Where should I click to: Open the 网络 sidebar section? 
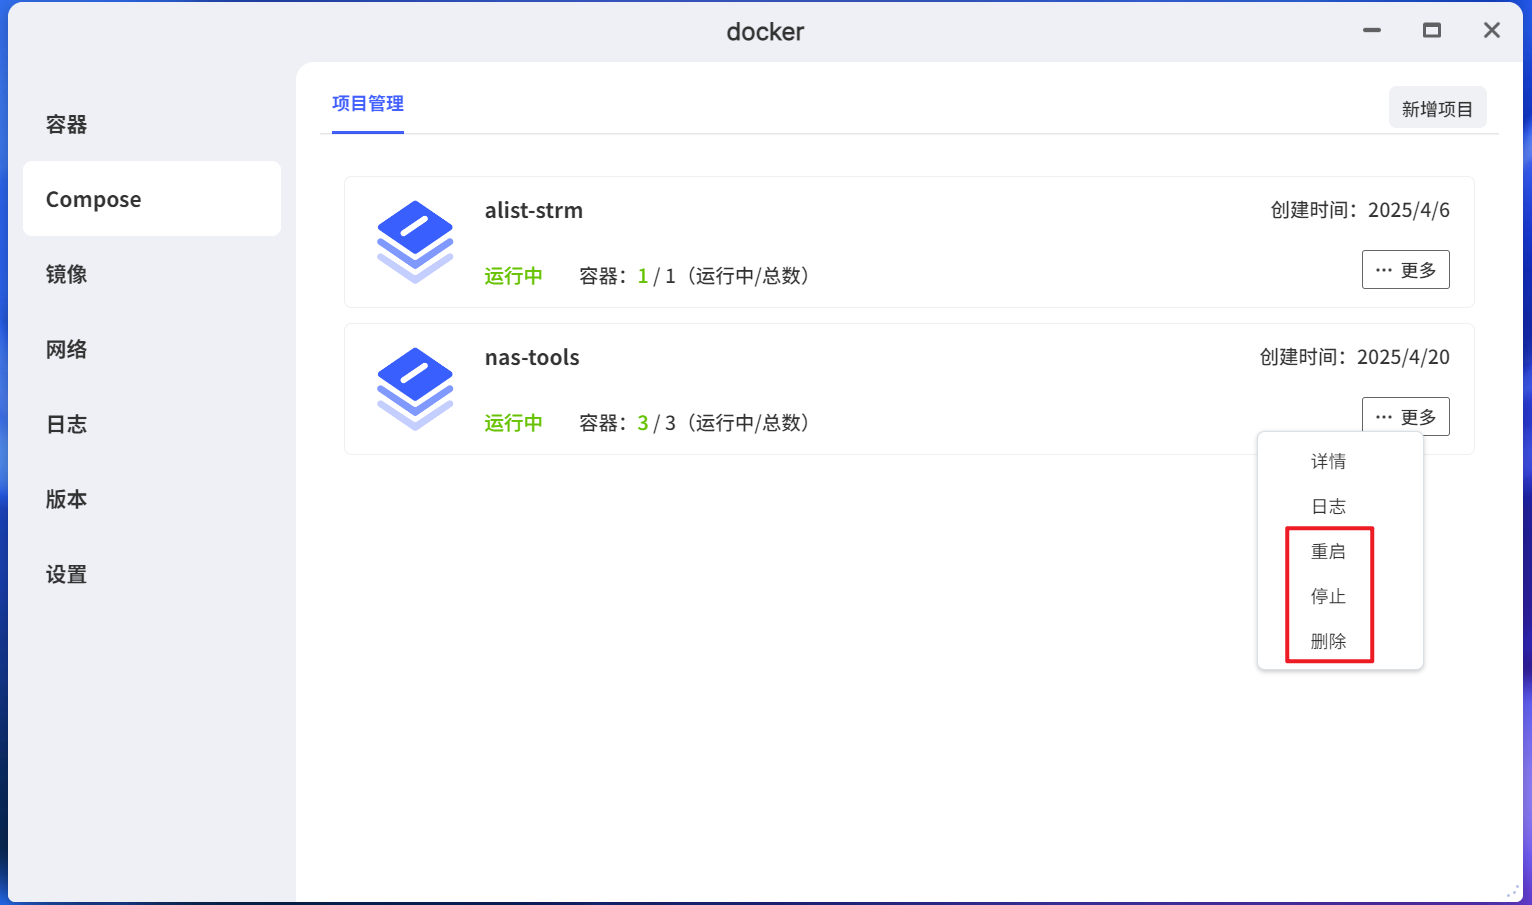click(152, 349)
